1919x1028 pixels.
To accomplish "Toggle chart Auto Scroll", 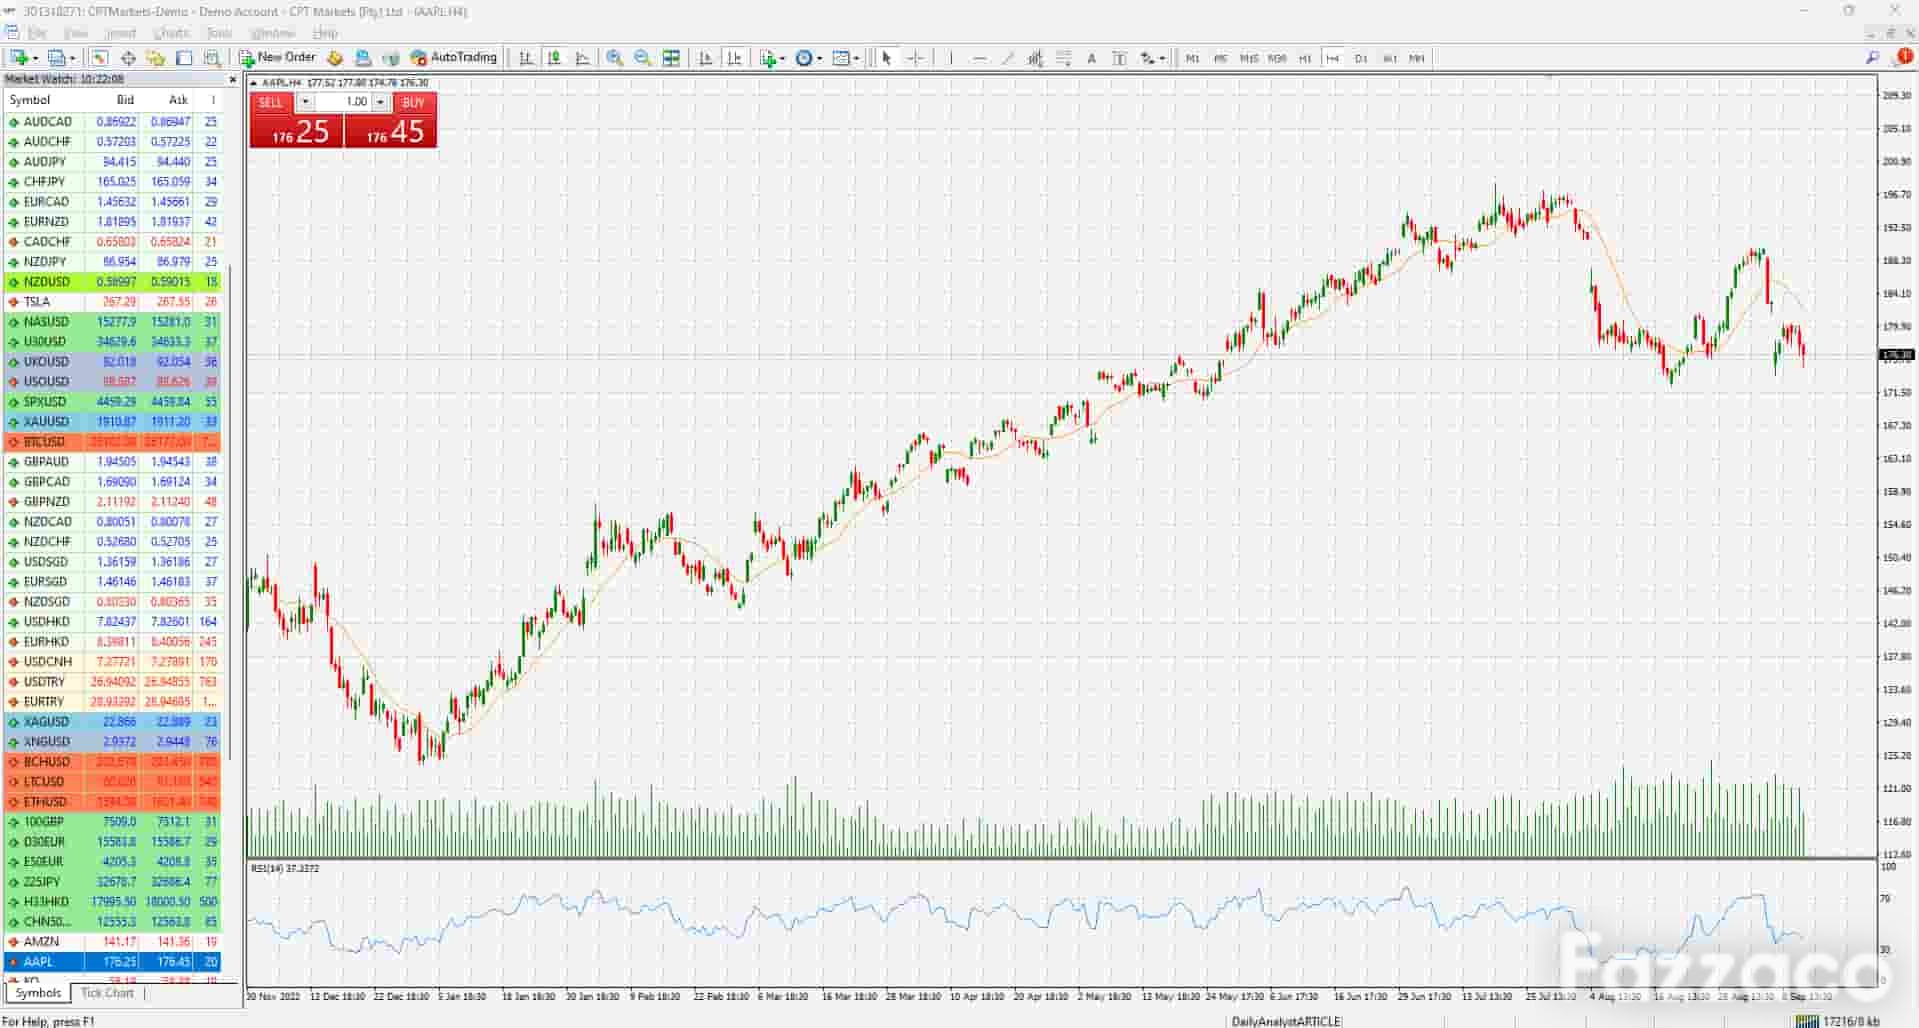I will click(x=706, y=58).
